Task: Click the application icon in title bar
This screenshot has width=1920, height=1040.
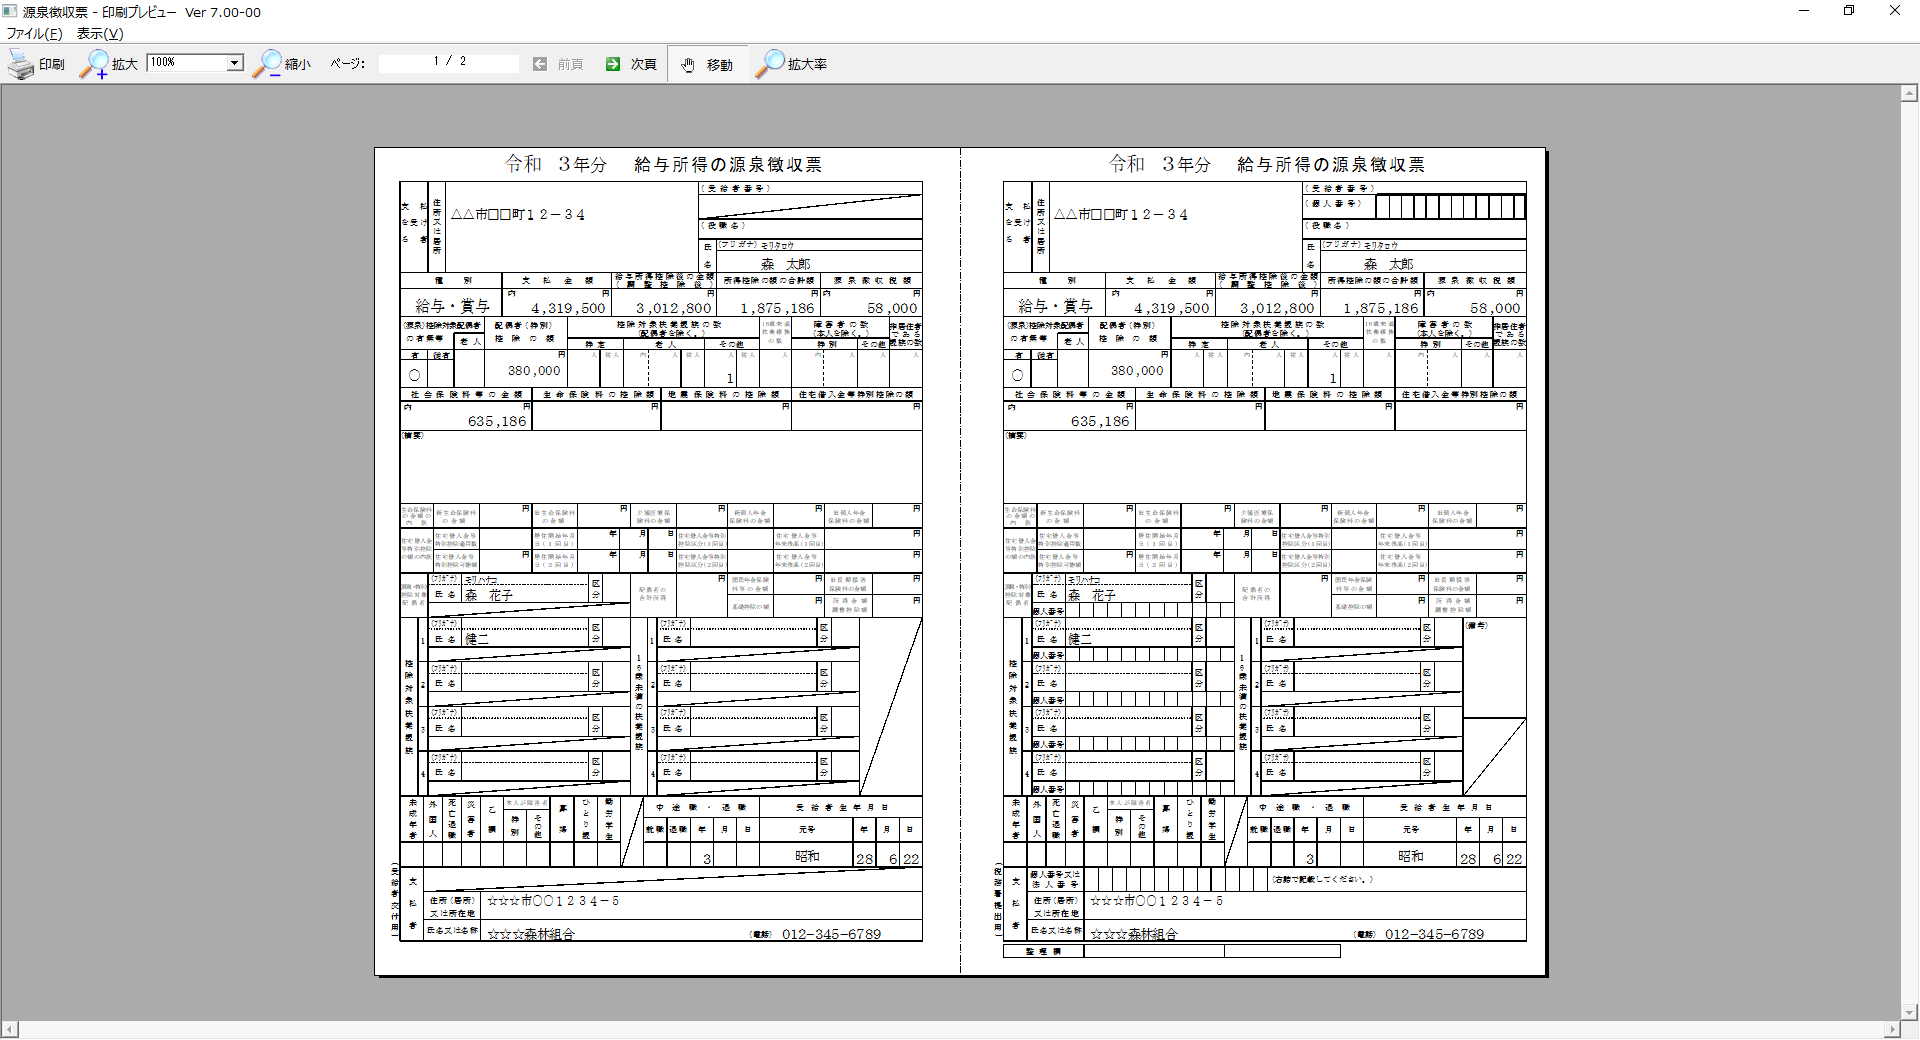Action: (10, 11)
